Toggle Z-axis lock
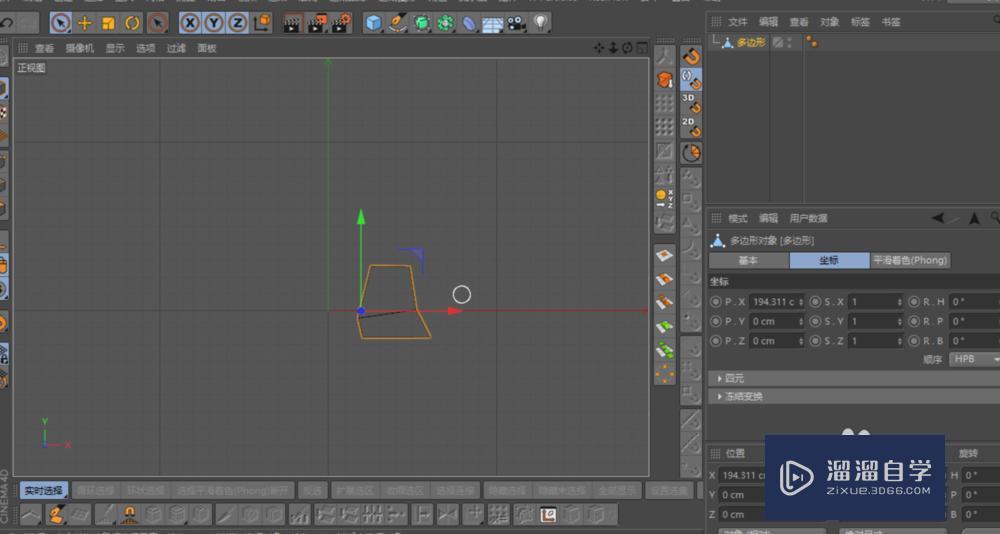1000x534 pixels. point(237,24)
